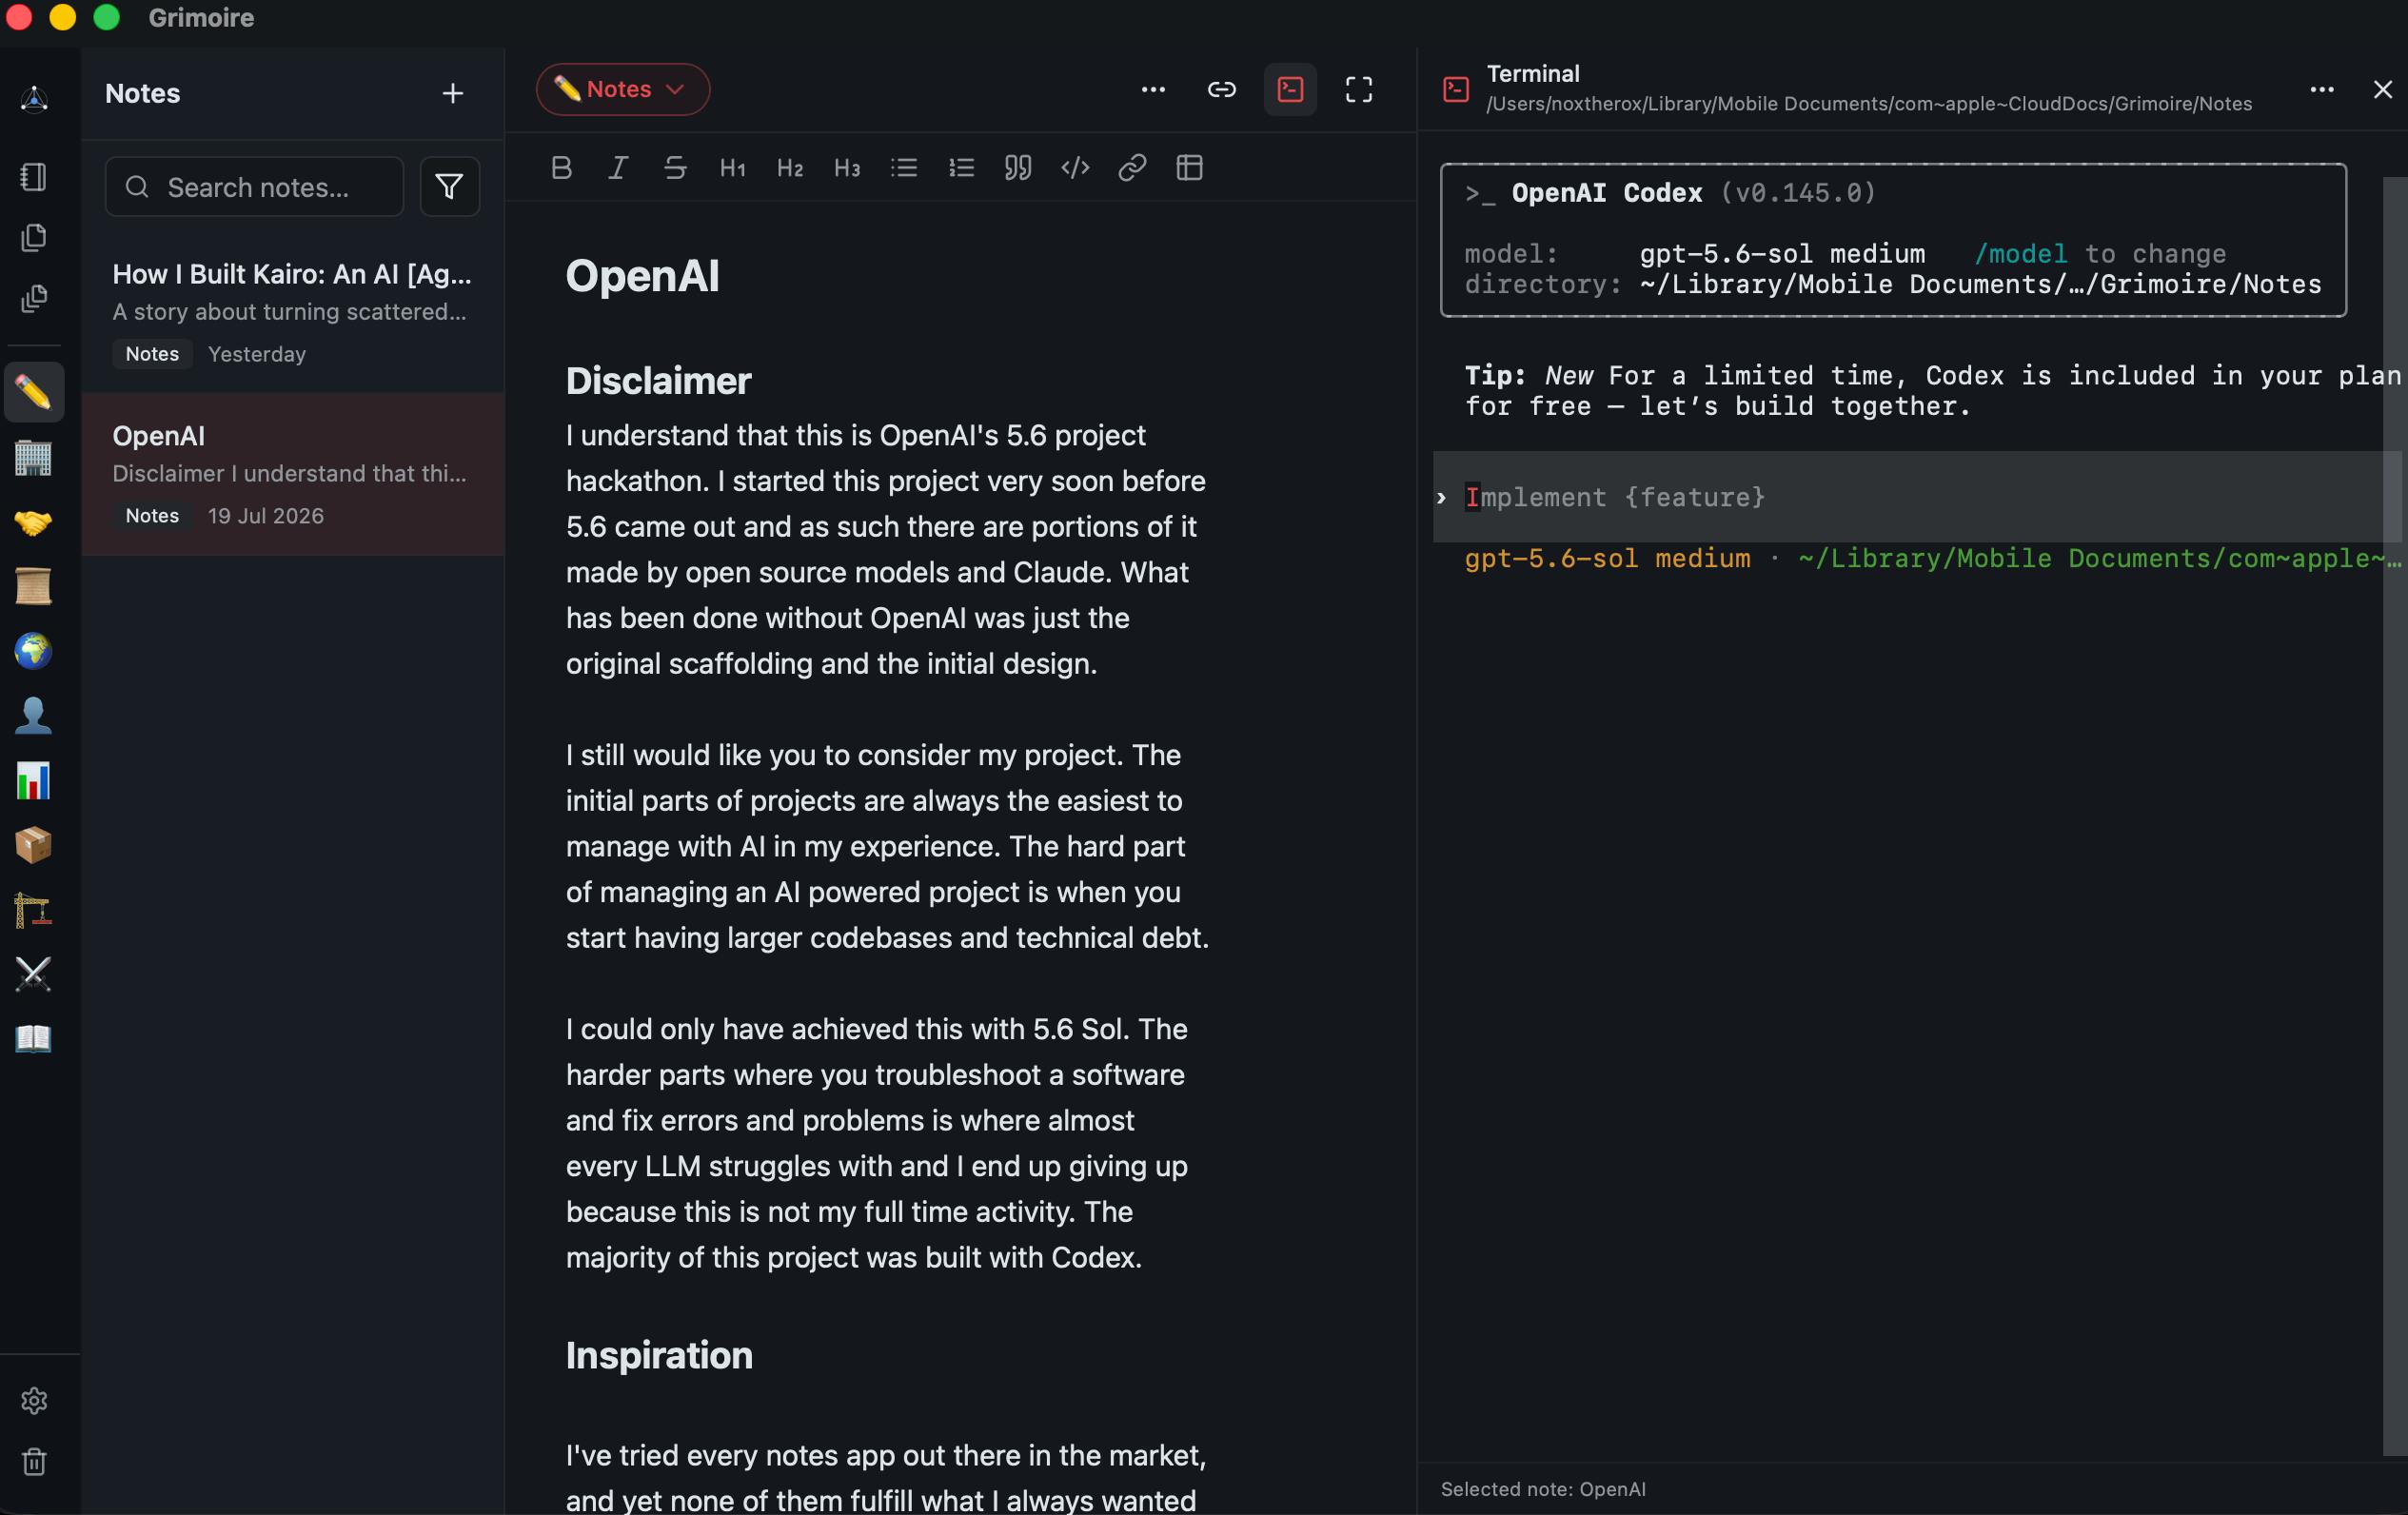
Task: Apply Heading 3 style
Action: pos(846,167)
